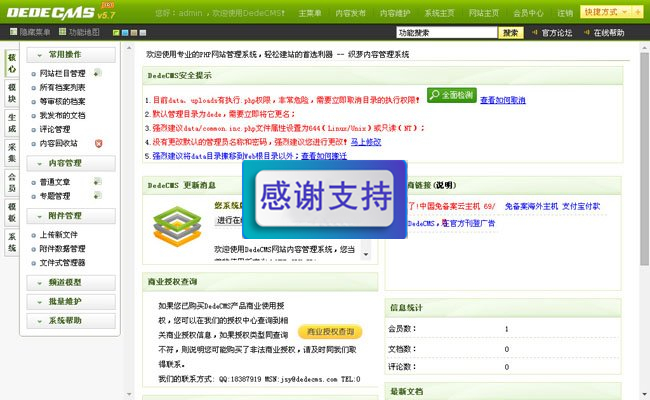Collapse the 常用操作 section

[x=71, y=55]
